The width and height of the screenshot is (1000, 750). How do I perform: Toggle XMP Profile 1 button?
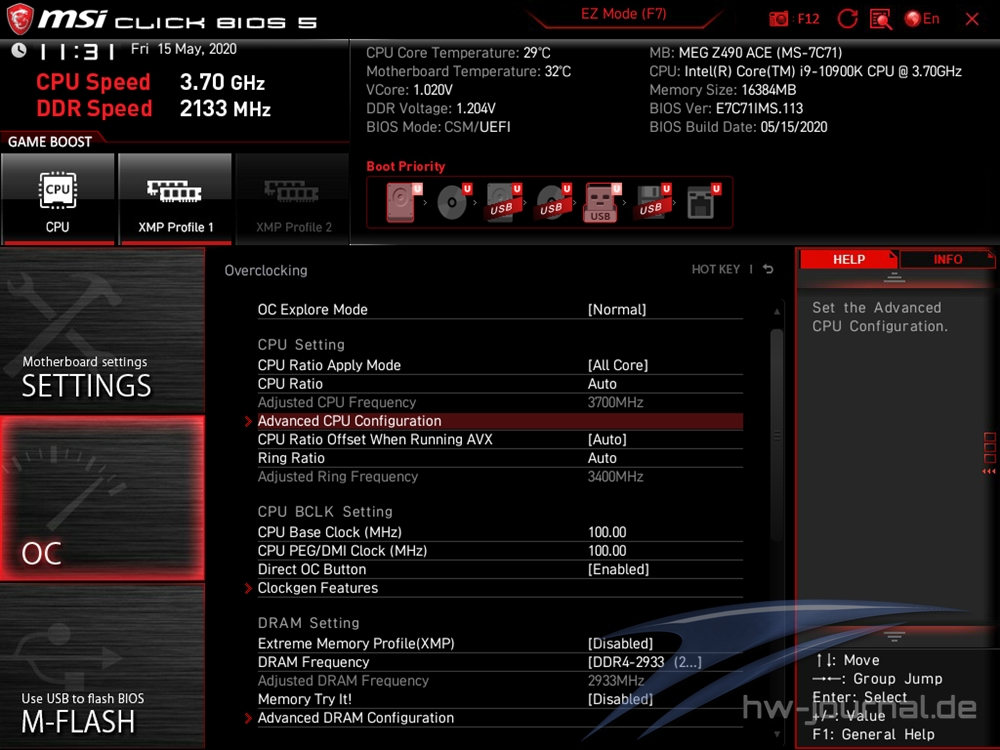pyautogui.click(x=175, y=199)
